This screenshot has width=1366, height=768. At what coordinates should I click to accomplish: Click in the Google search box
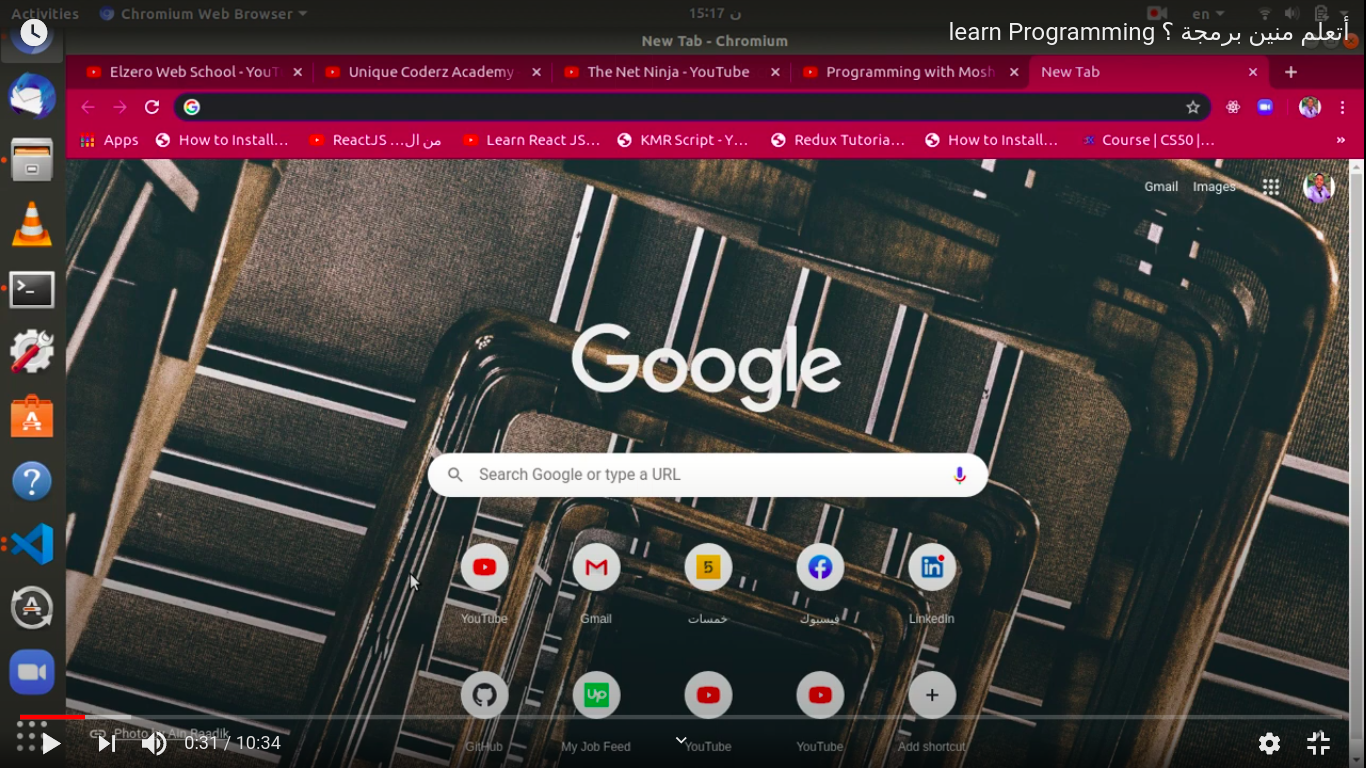pyautogui.click(x=700, y=475)
